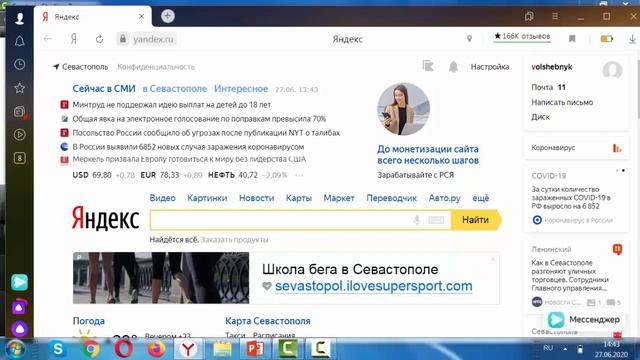Toggle battery saver icon in toolbar
The height and width of the screenshot is (360, 640).
pyautogui.click(x=607, y=39)
